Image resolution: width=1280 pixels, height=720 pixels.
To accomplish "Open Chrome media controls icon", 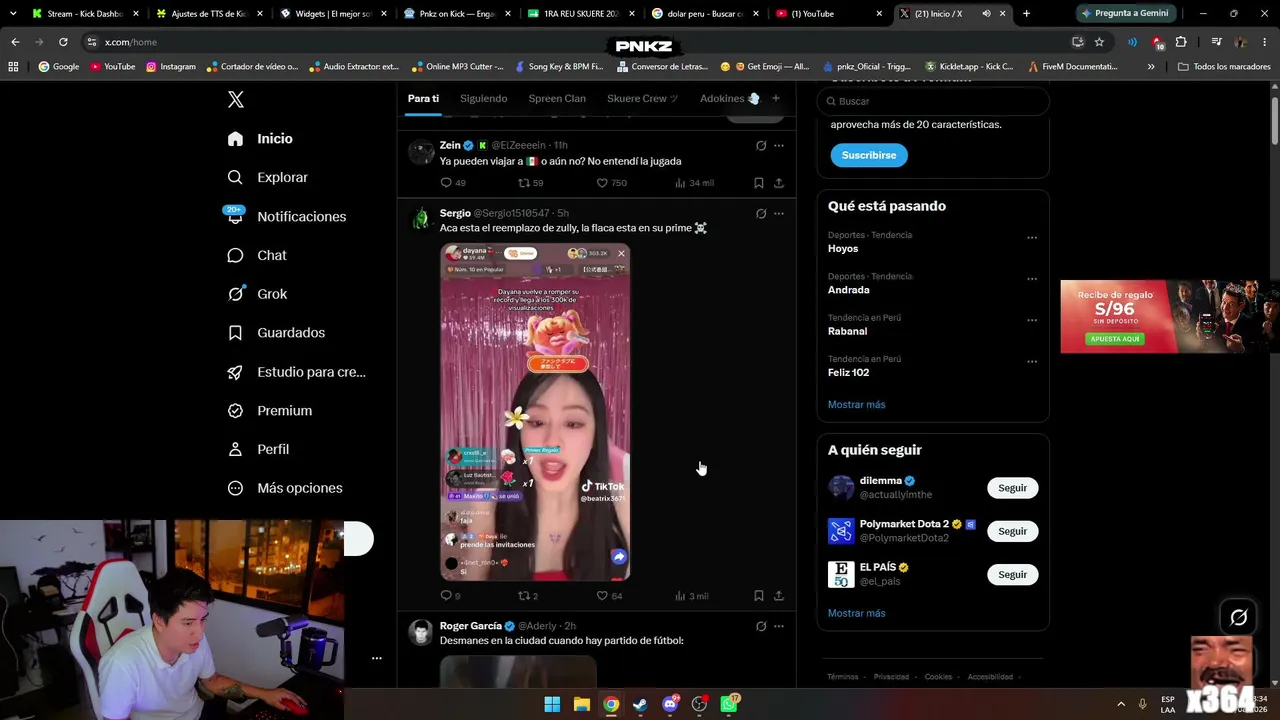I will 1216,42.
